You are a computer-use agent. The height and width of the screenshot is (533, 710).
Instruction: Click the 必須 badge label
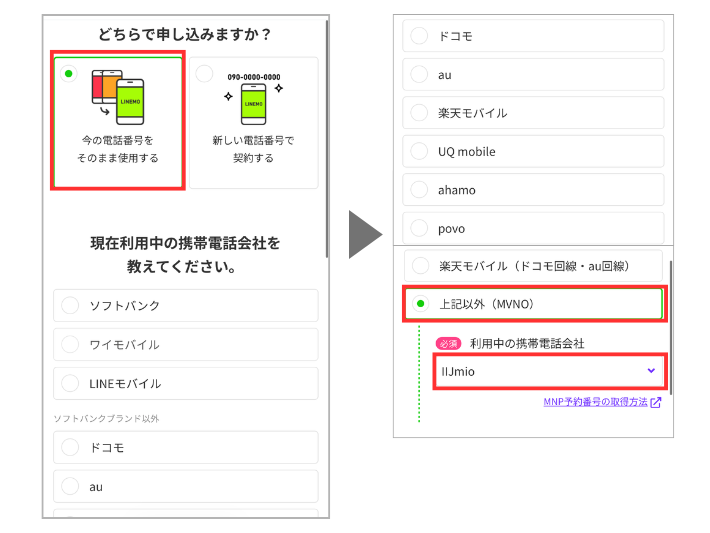[x=448, y=344]
